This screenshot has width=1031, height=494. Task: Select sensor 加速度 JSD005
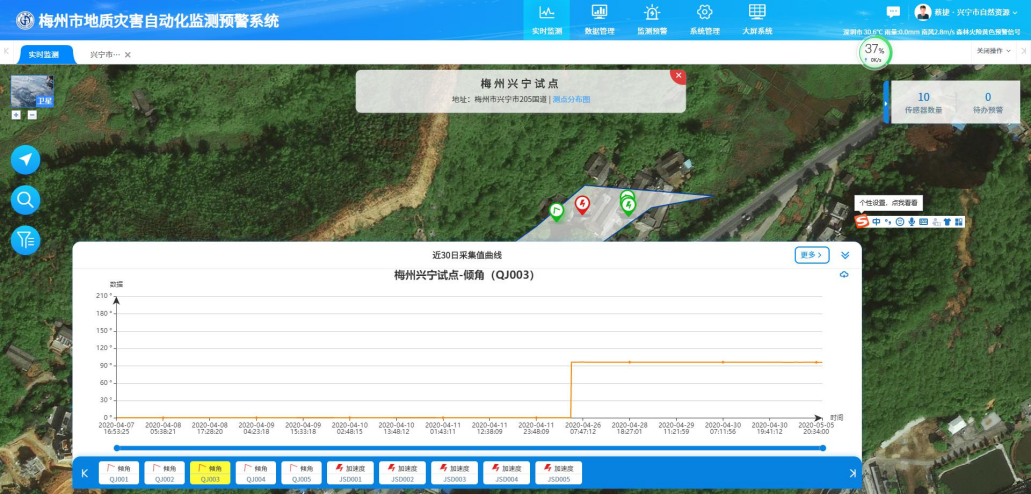(x=558, y=473)
